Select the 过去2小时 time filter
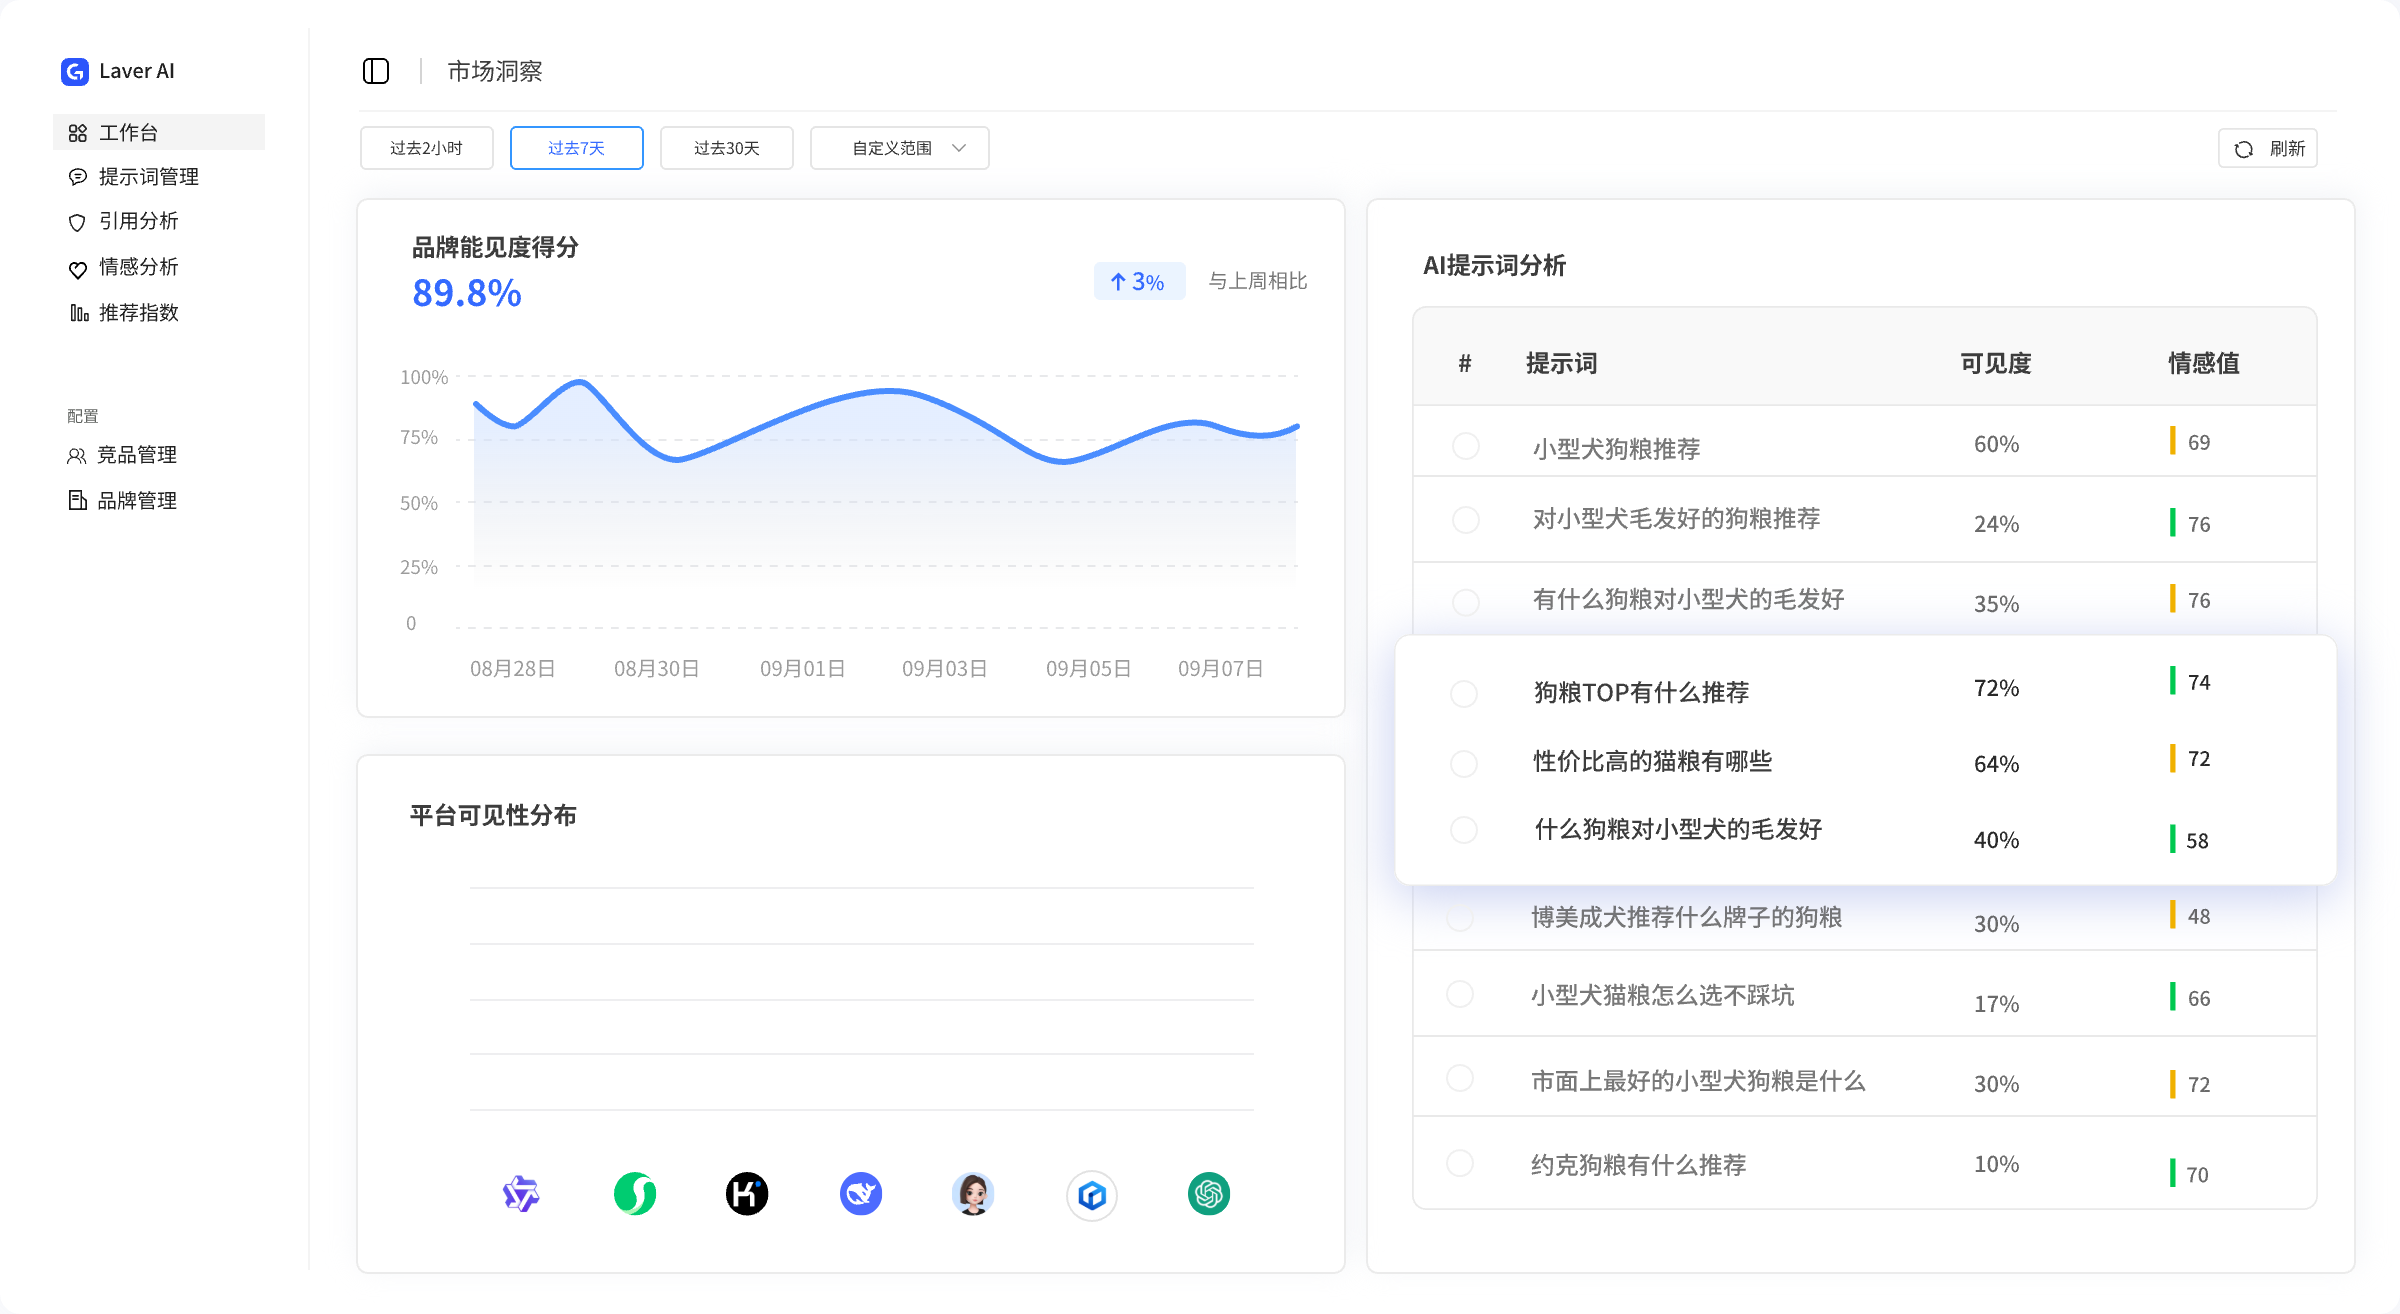 coord(426,148)
